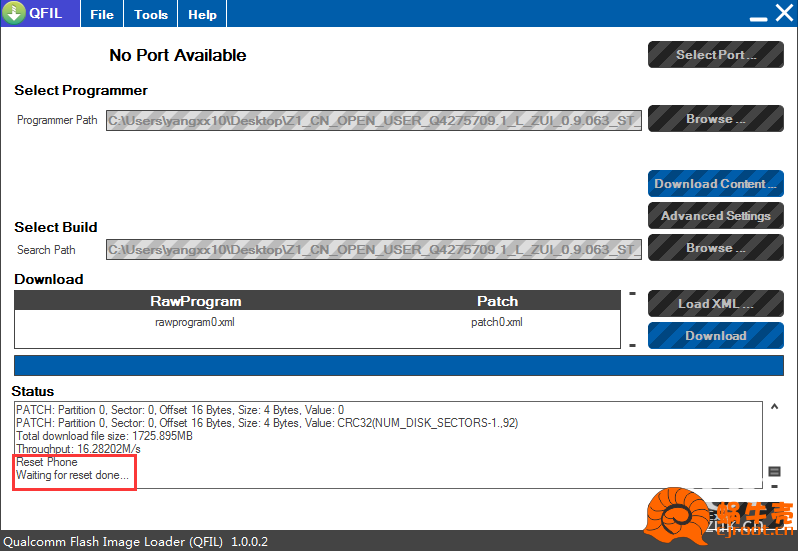
Task: Click the lower minus button beside the XML table
Action: 633,345
